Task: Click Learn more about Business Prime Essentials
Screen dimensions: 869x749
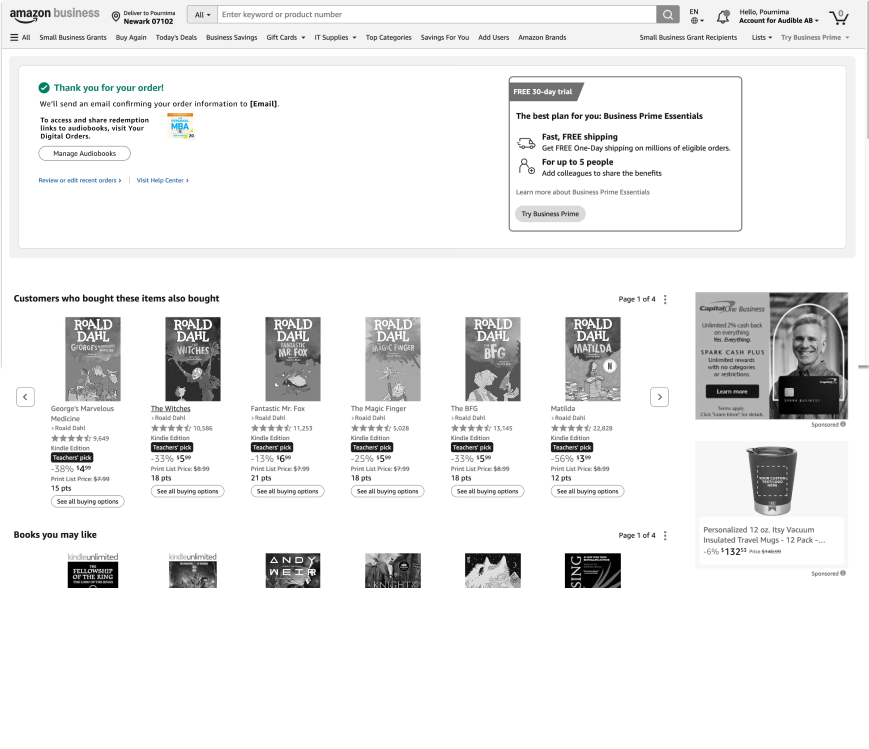Action: [582, 192]
